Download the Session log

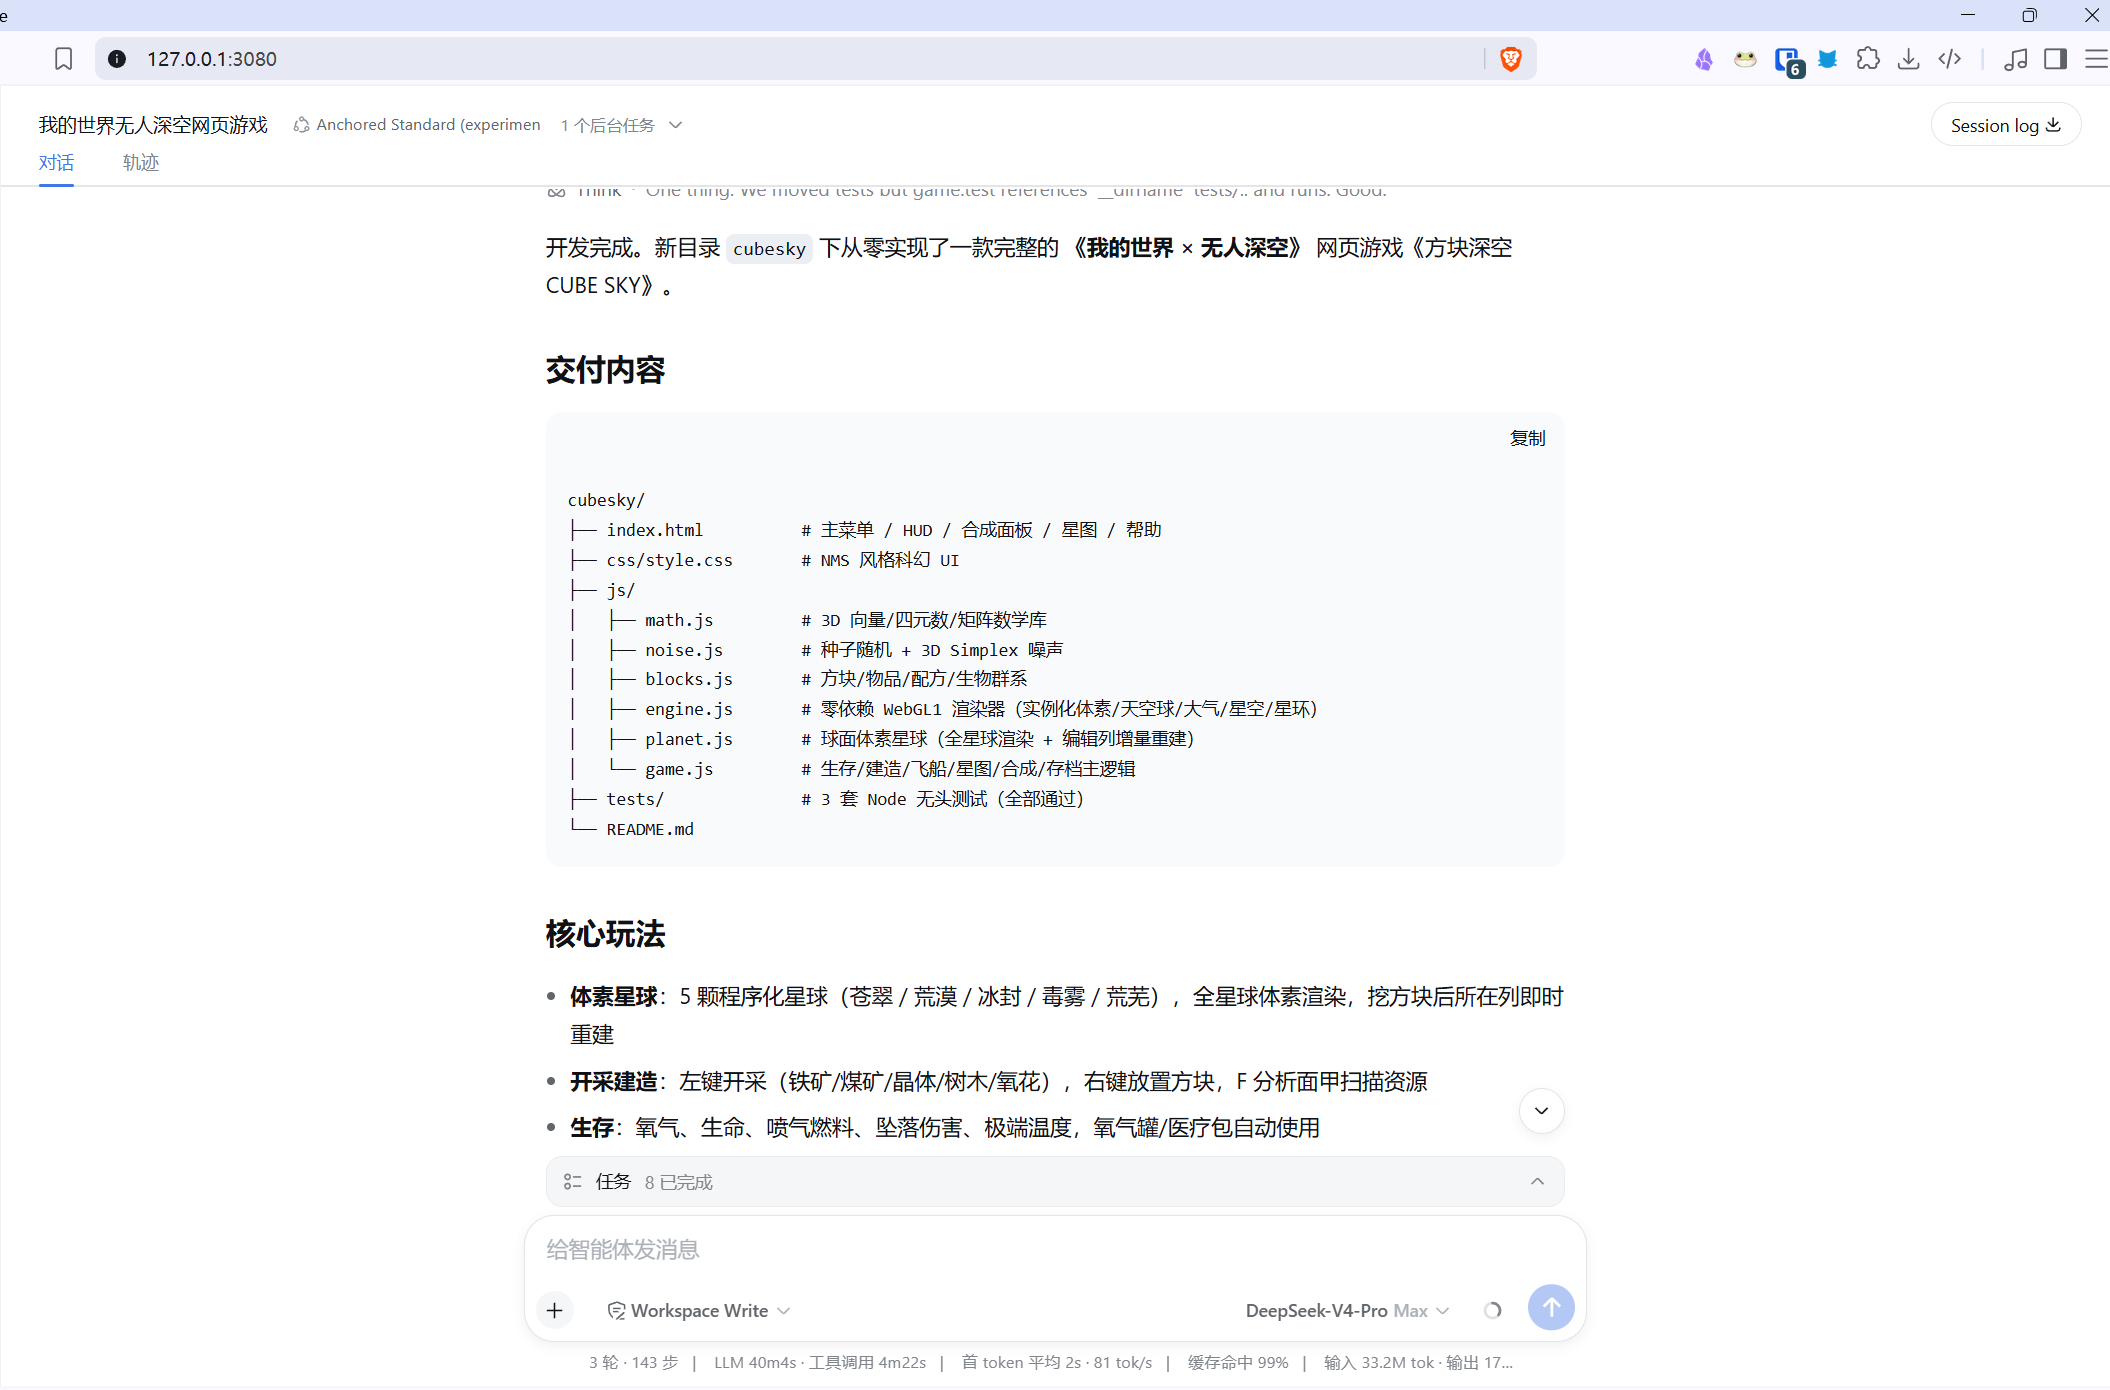point(2005,125)
